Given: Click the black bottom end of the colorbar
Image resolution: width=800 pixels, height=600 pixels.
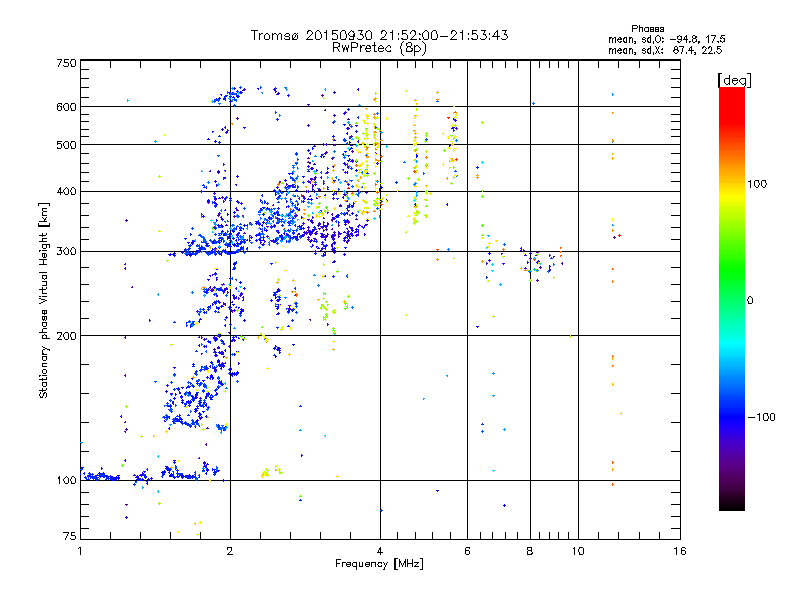Looking at the screenshot, I should (732, 503).
